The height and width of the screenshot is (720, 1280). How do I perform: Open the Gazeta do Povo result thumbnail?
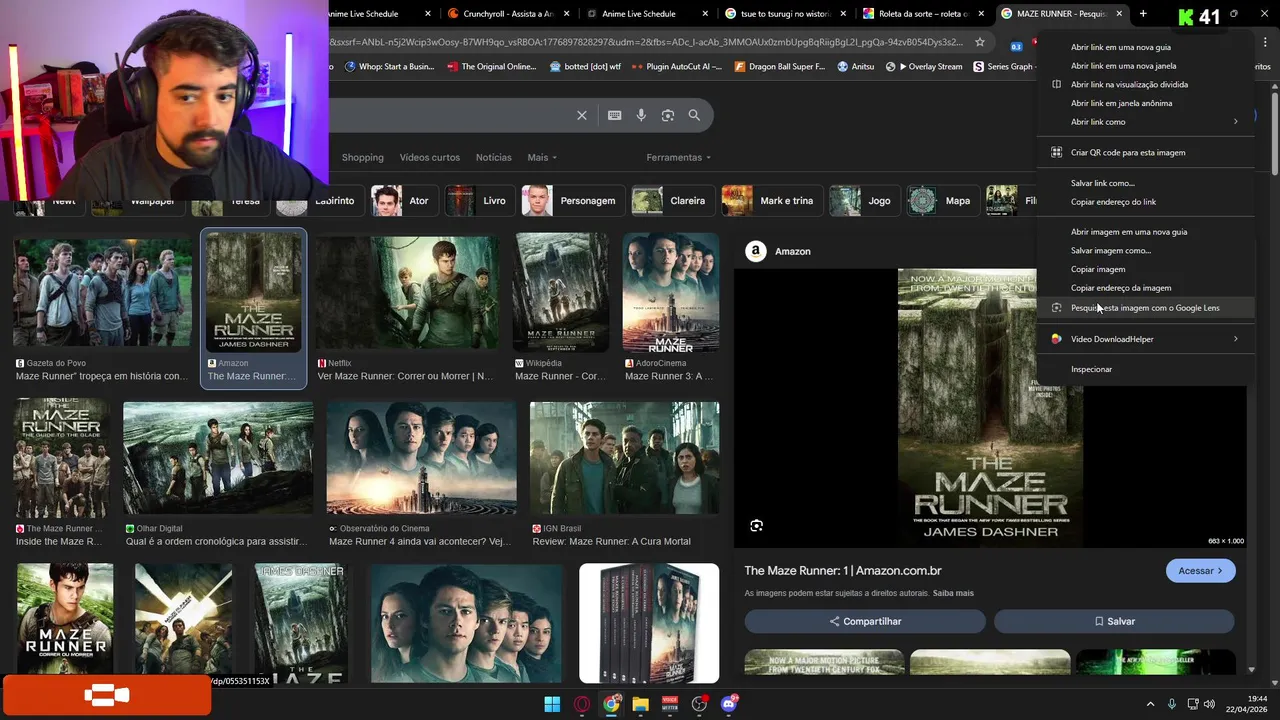tap(102, 294)
